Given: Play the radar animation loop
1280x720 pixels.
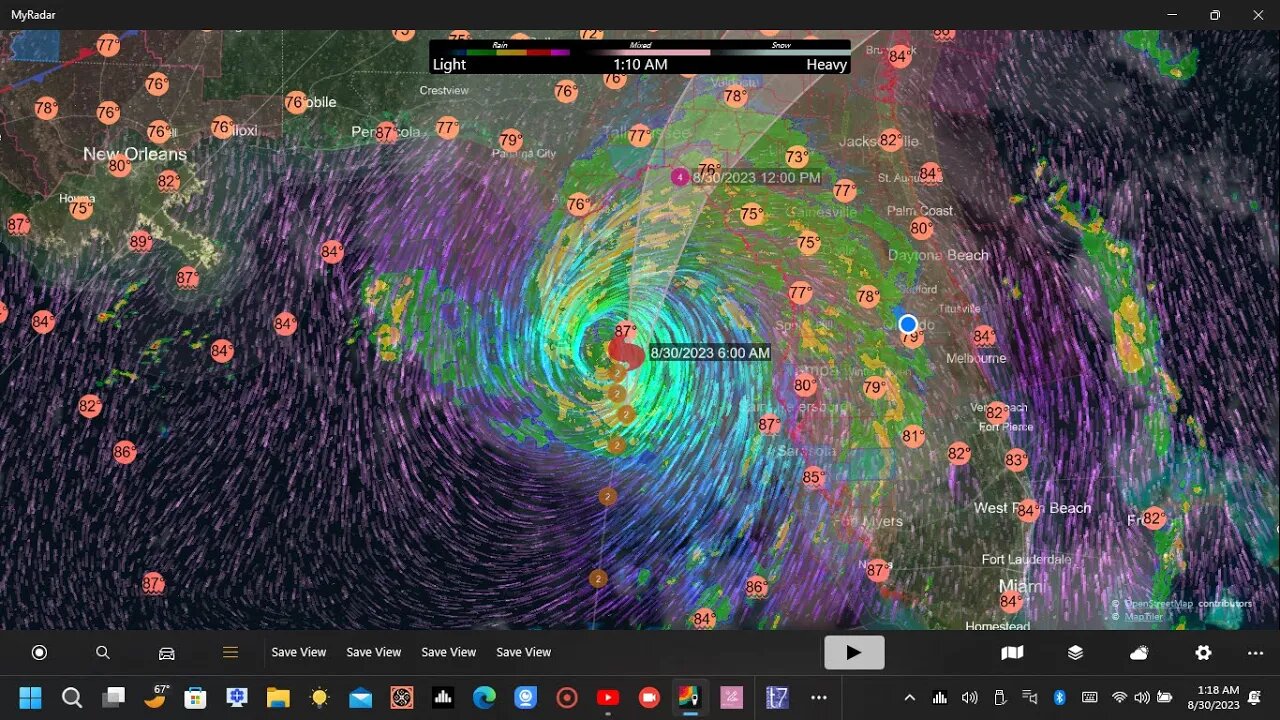Looking at the screenshot, I should point(854,652).
